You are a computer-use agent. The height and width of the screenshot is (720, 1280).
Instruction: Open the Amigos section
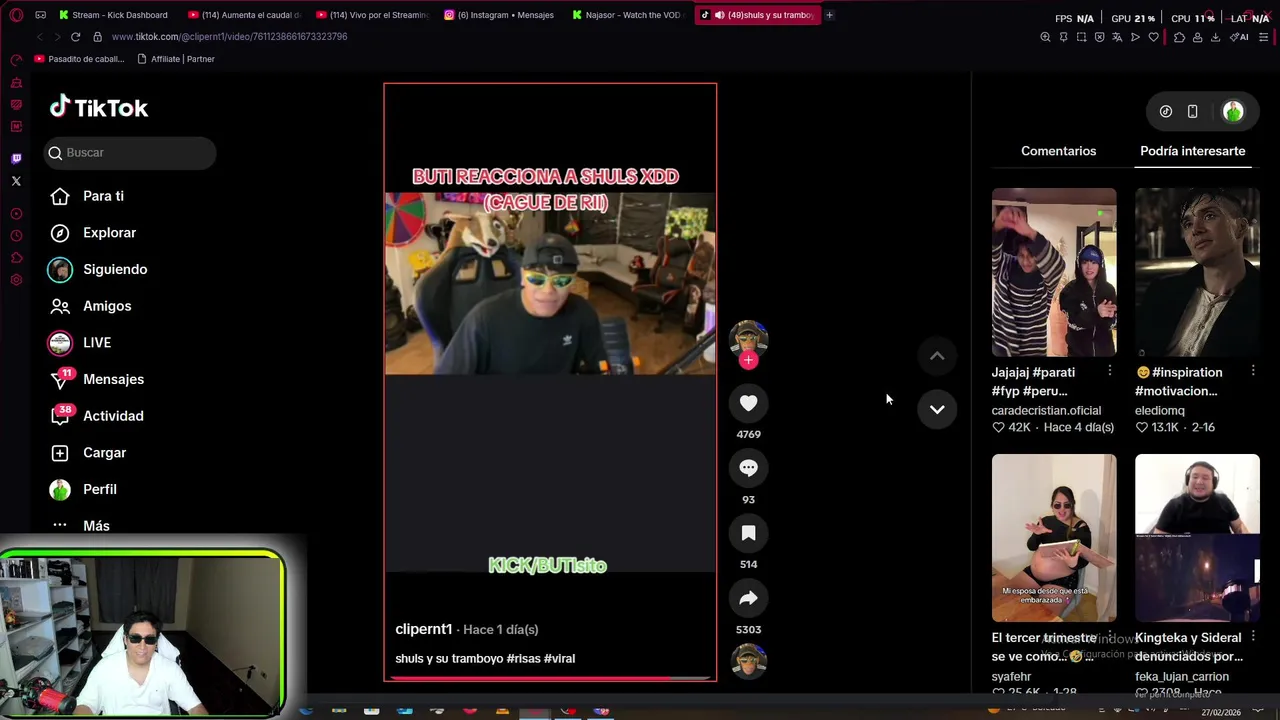pyautogui.click(x=91, y=306)
